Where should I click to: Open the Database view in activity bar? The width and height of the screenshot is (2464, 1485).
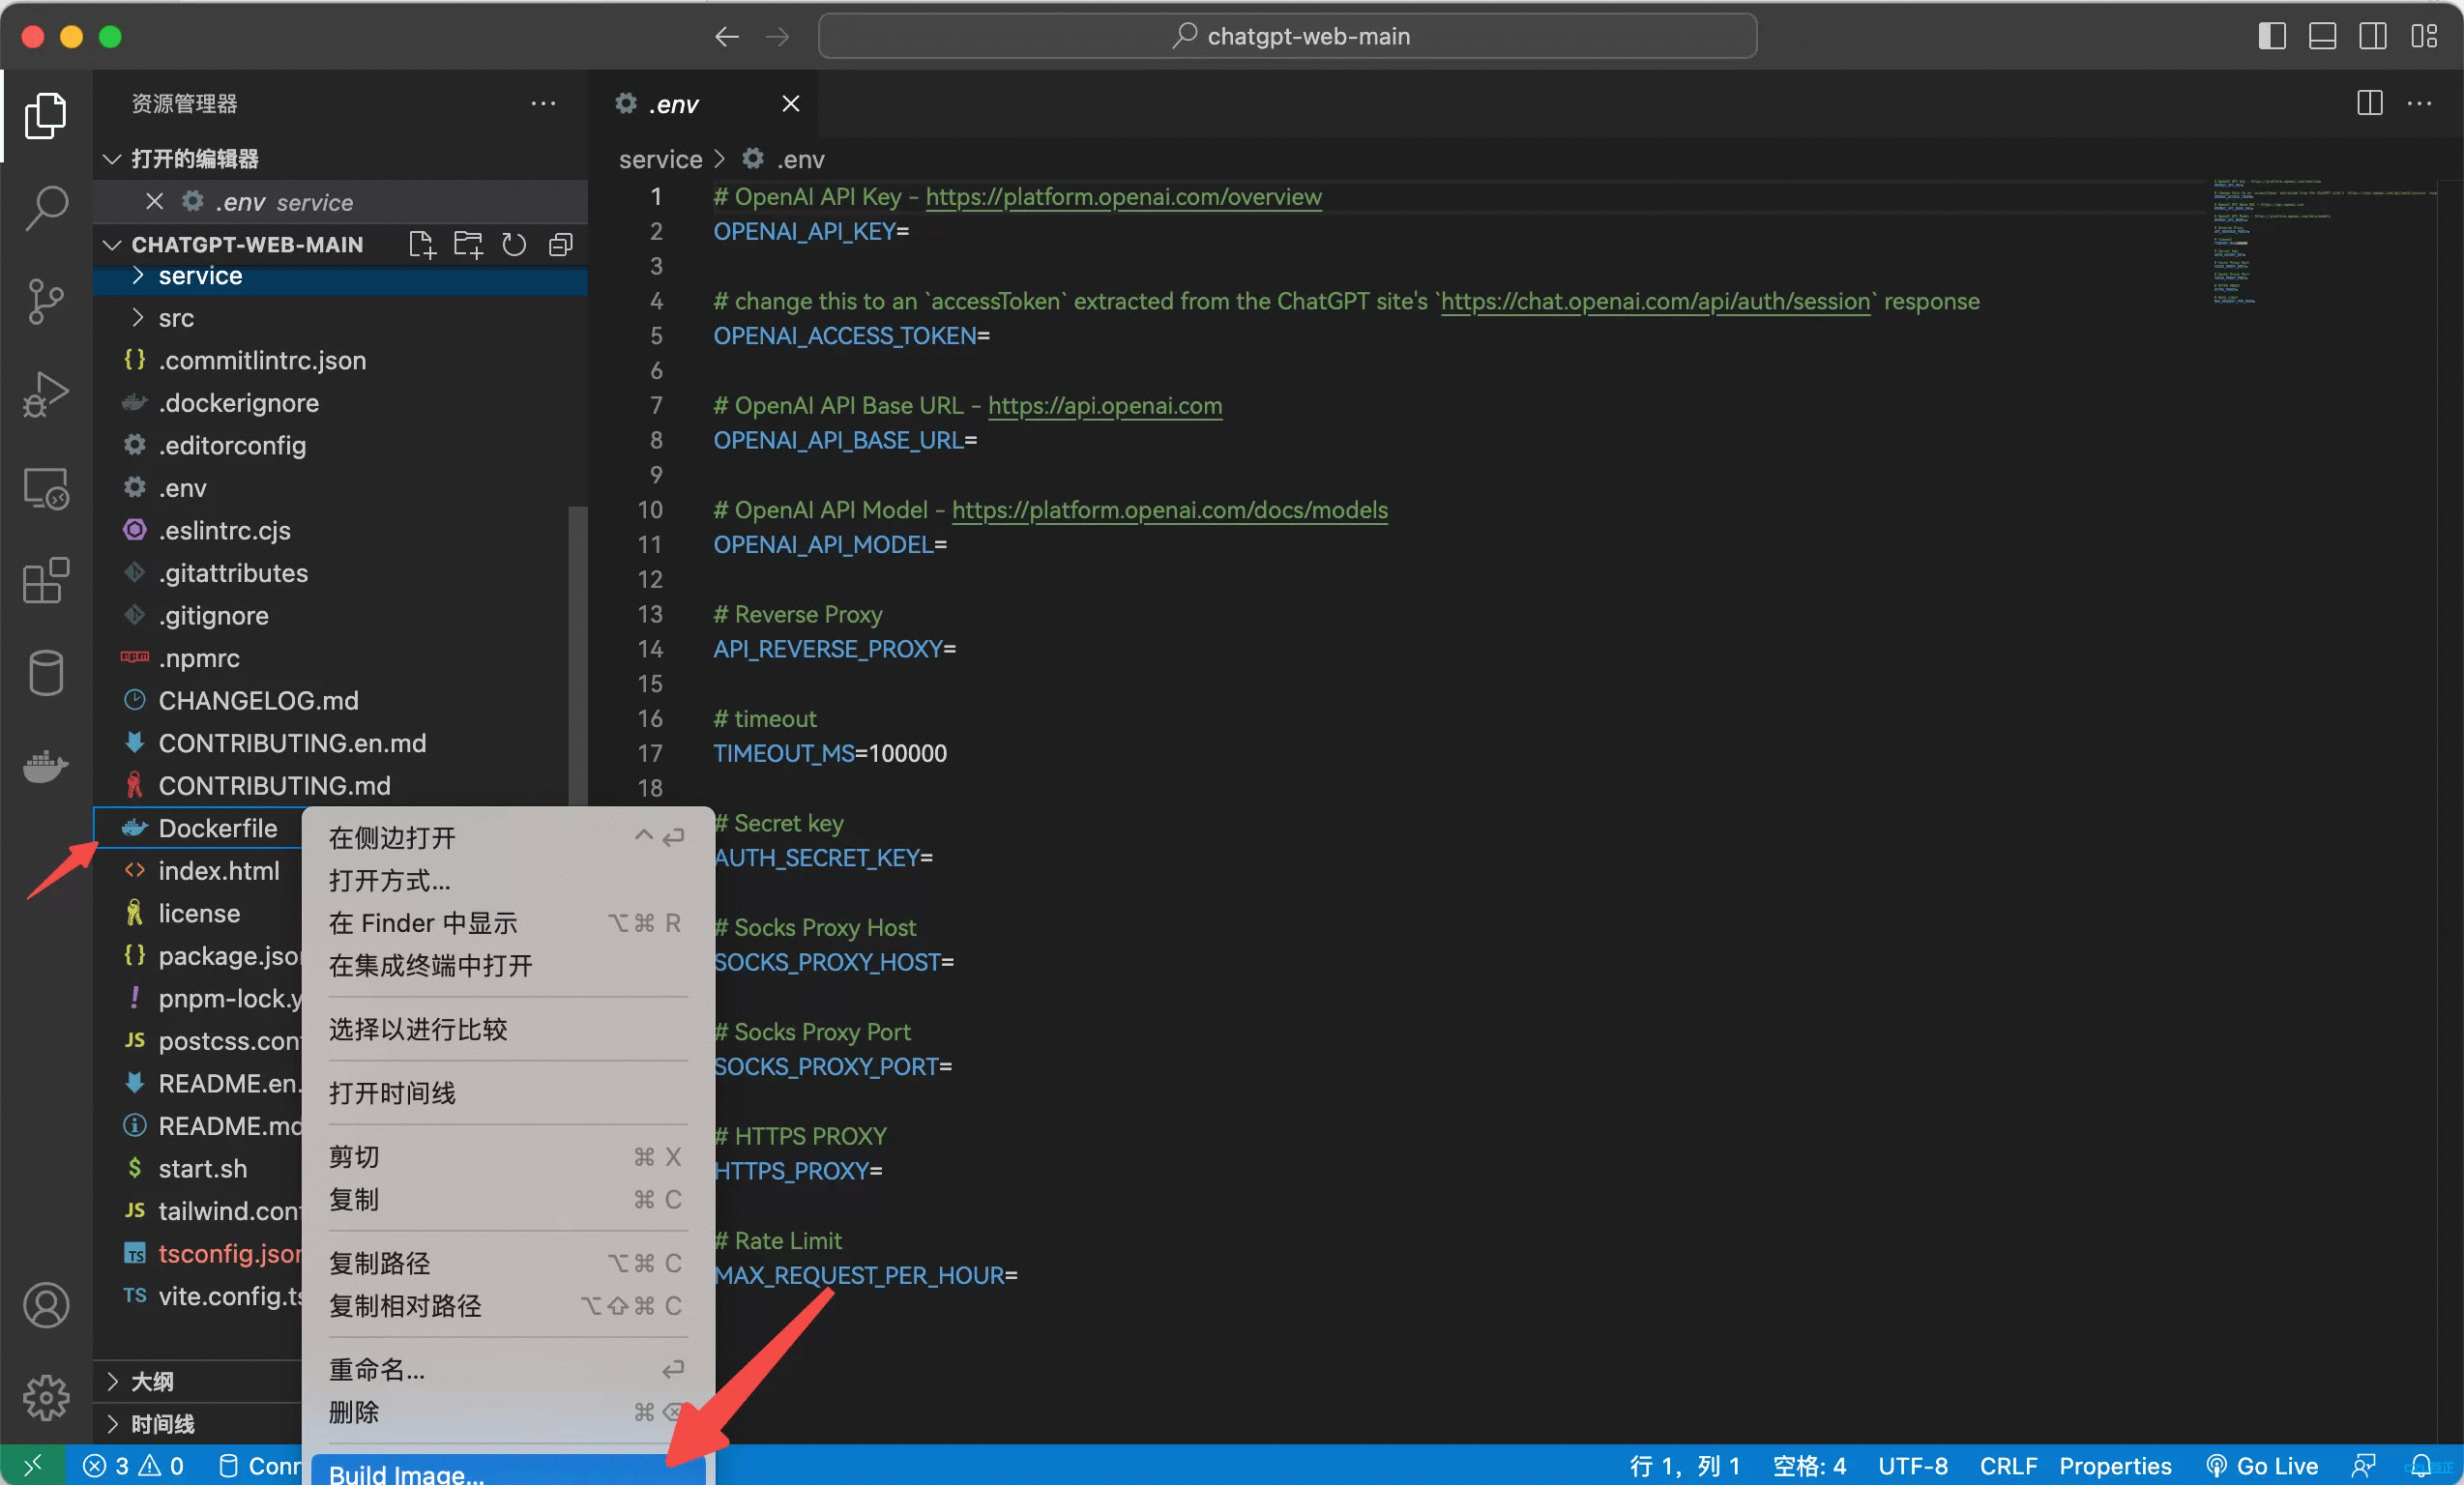click(x=46, y=672)
